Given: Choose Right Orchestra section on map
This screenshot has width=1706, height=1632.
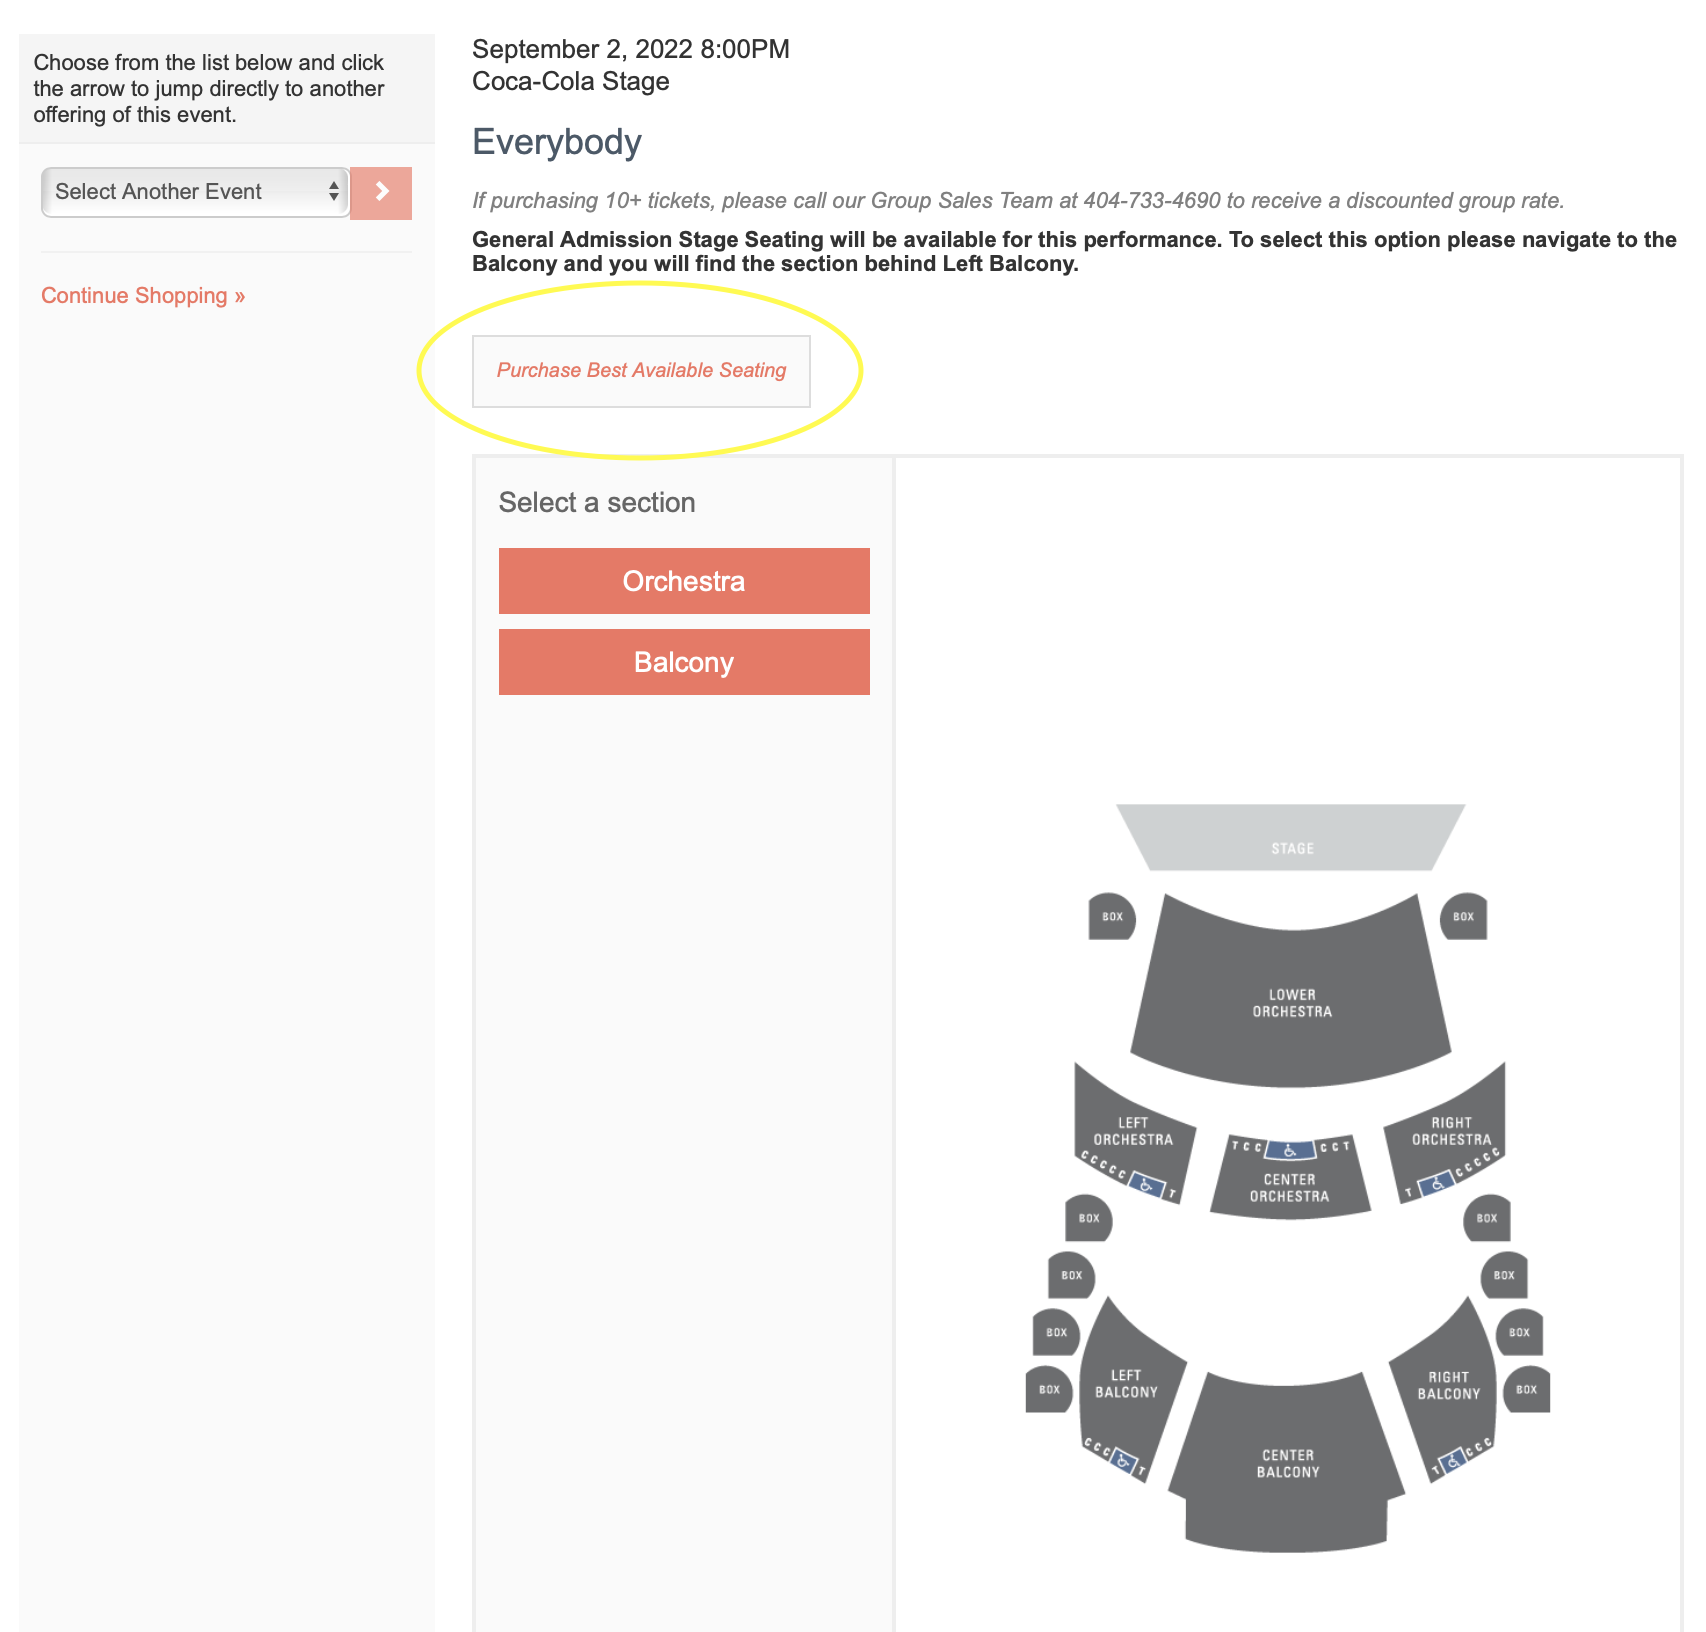Looking at the screenshot, I should pos(1450,1130).
